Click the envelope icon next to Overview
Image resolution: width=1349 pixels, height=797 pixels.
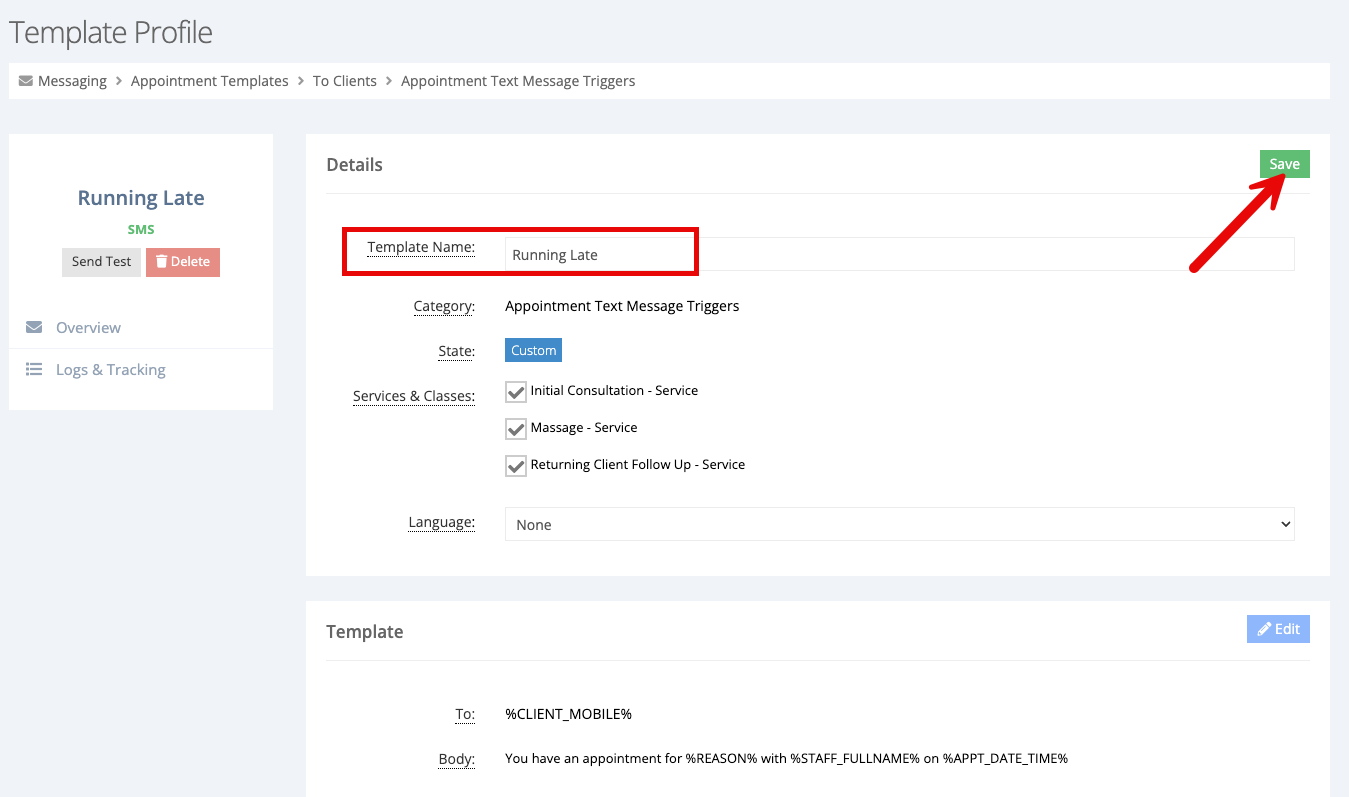tap(34, 327)
